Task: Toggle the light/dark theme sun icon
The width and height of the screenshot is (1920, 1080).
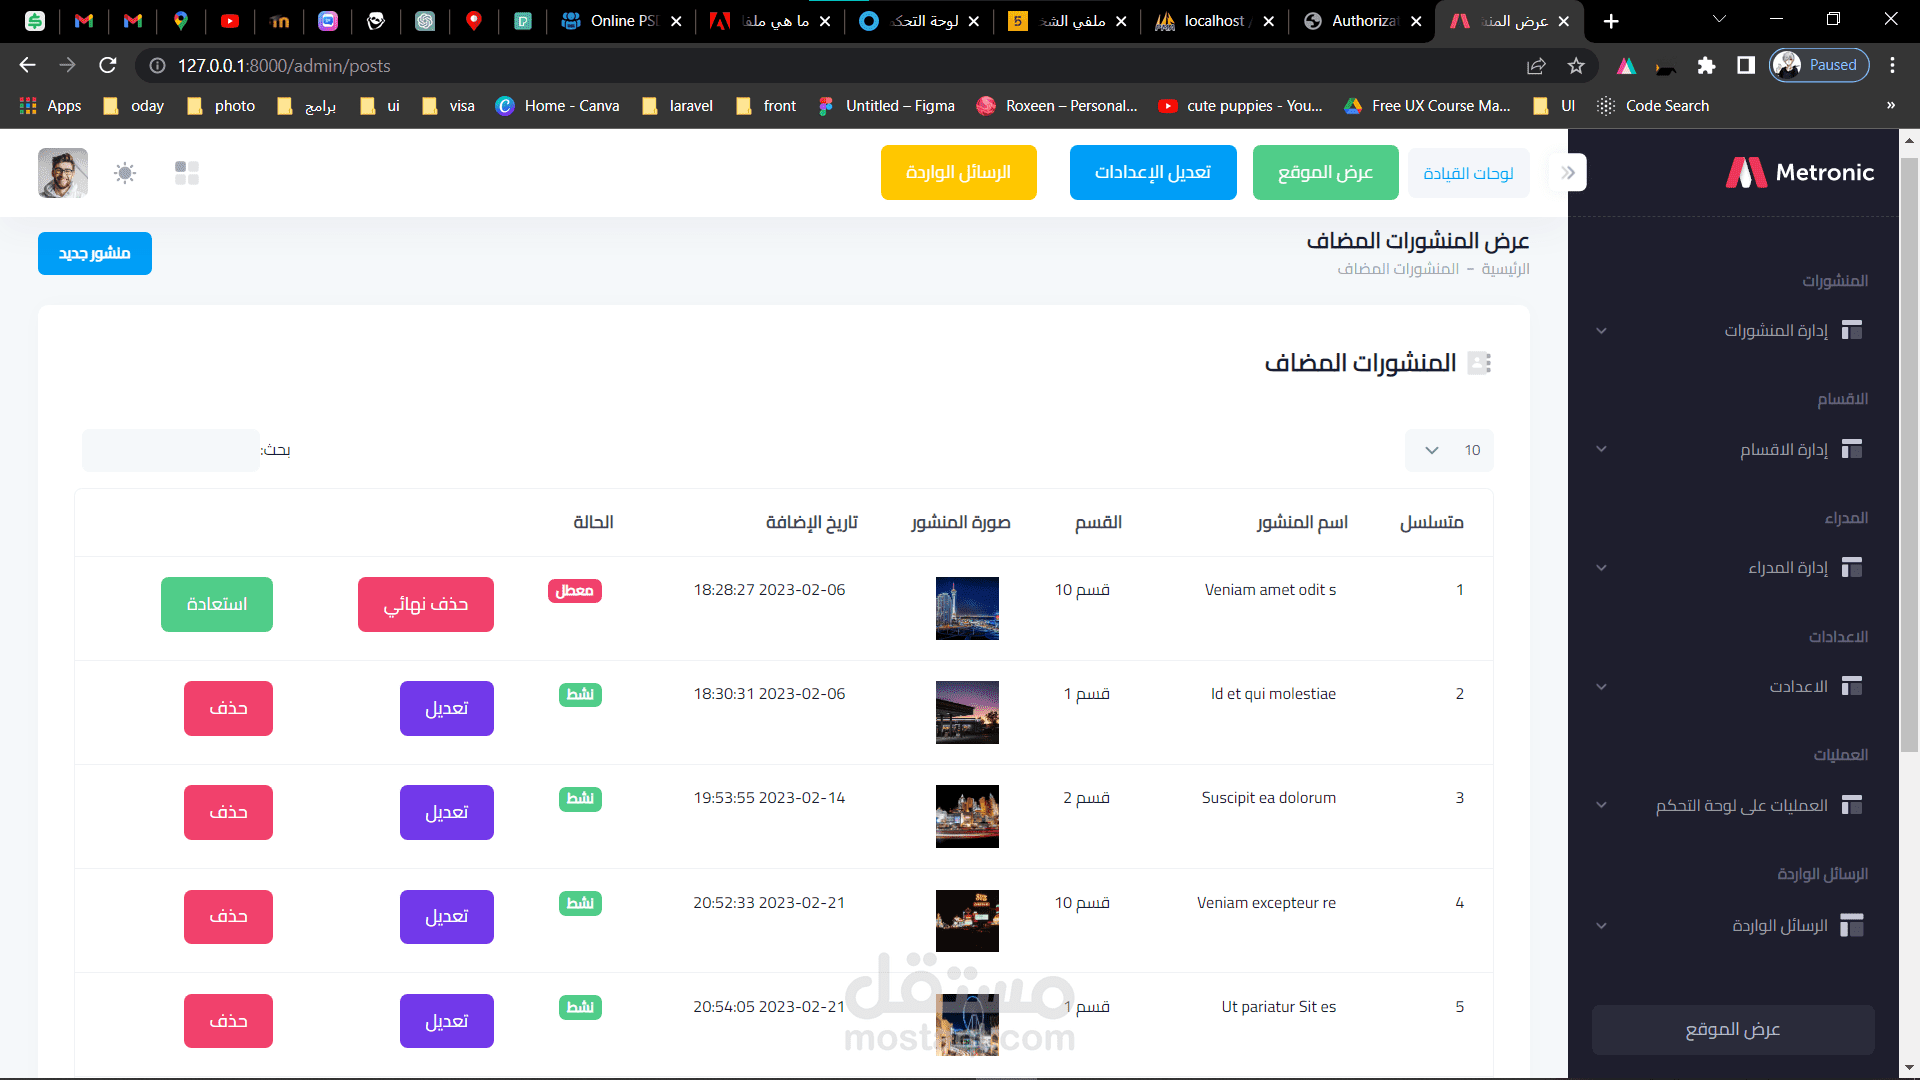Action: 125,173
